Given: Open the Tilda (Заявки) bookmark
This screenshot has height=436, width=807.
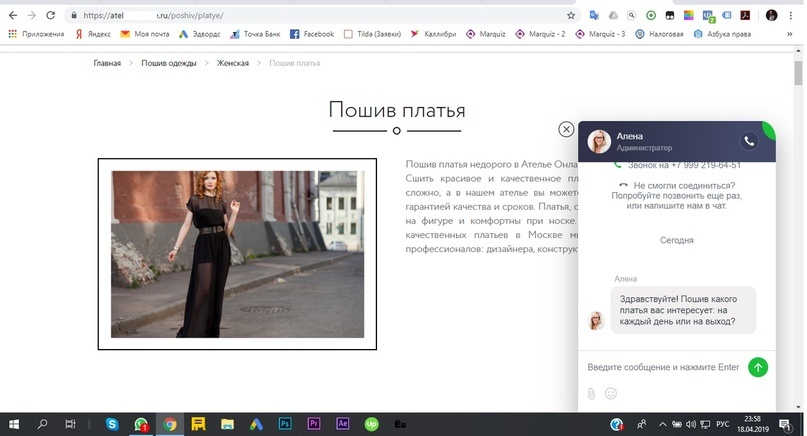Looking at the screenshot, I should (x=372, y=34).
